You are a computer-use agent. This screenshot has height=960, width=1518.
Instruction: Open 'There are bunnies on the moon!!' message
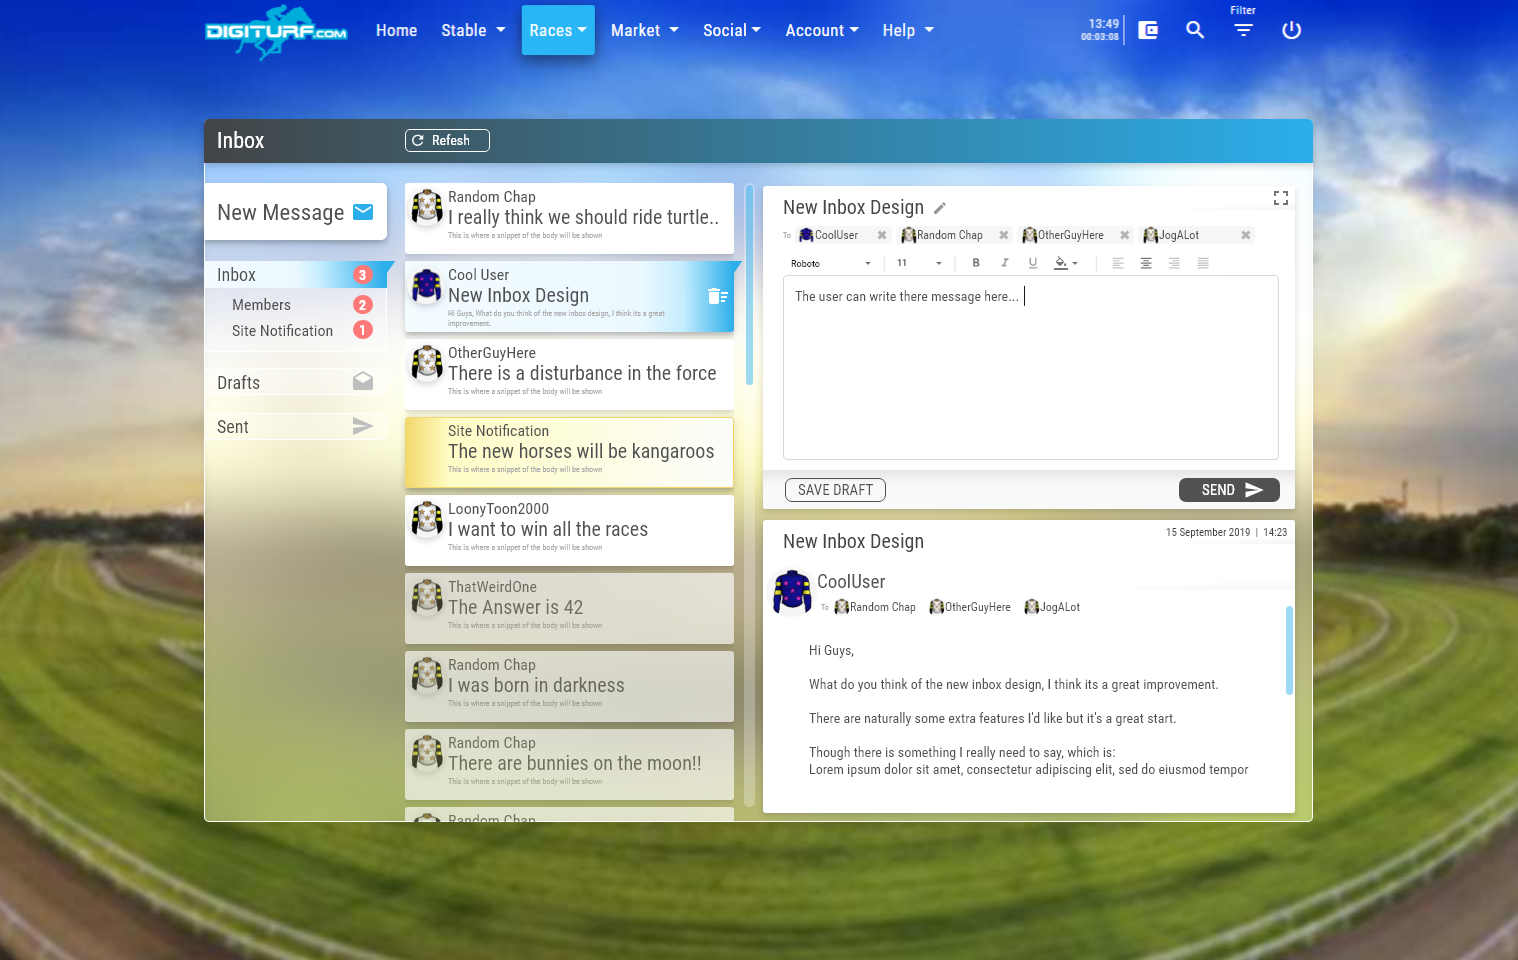[569, 764]
